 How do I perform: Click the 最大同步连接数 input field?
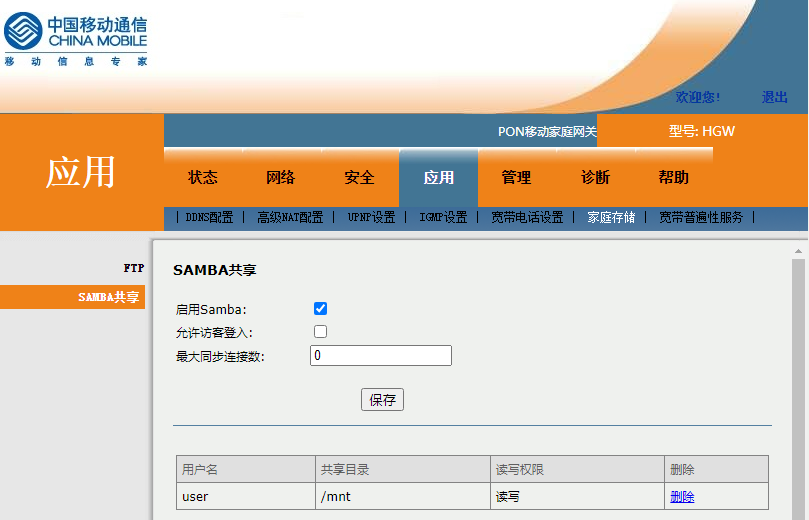(380, 356)
